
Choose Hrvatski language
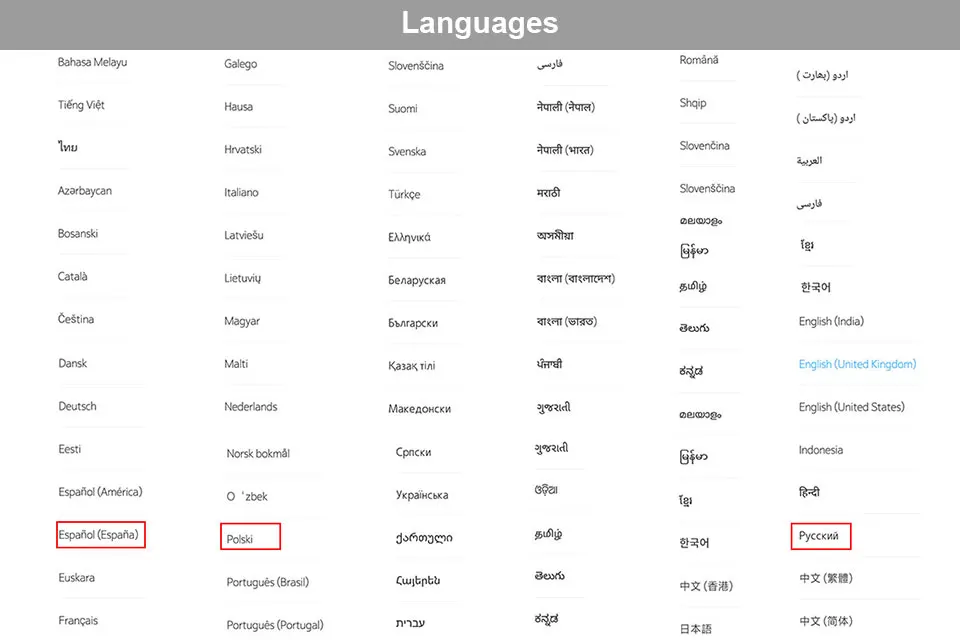(x=242, y=149)
